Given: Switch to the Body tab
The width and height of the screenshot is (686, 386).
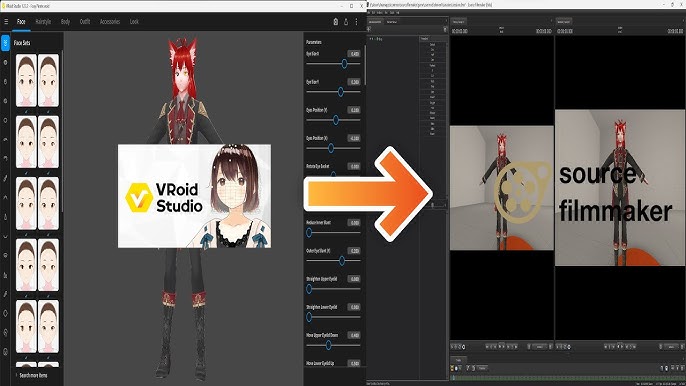Looking at the screenshot, I should pos(66,21).
